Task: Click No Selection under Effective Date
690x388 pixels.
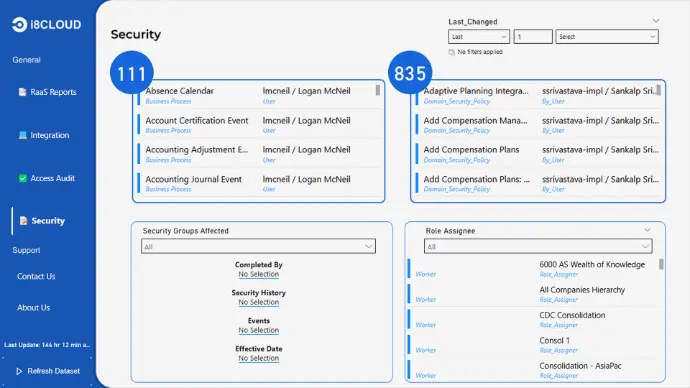Action: tap(259, 359)
